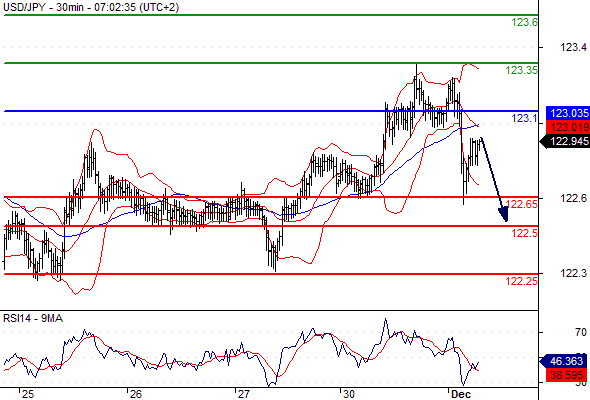Click the blue 46.363 RSI value tag
The image size is (590, 400).
point(565,361)
